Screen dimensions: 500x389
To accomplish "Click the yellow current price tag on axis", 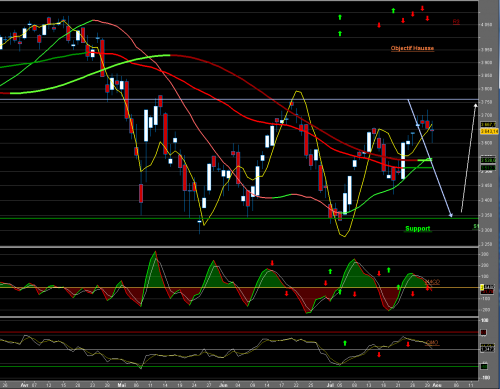I will [x=489, y=131].
